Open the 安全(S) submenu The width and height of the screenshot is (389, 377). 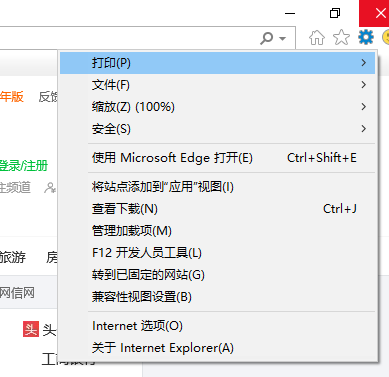(x=217, y=129)
